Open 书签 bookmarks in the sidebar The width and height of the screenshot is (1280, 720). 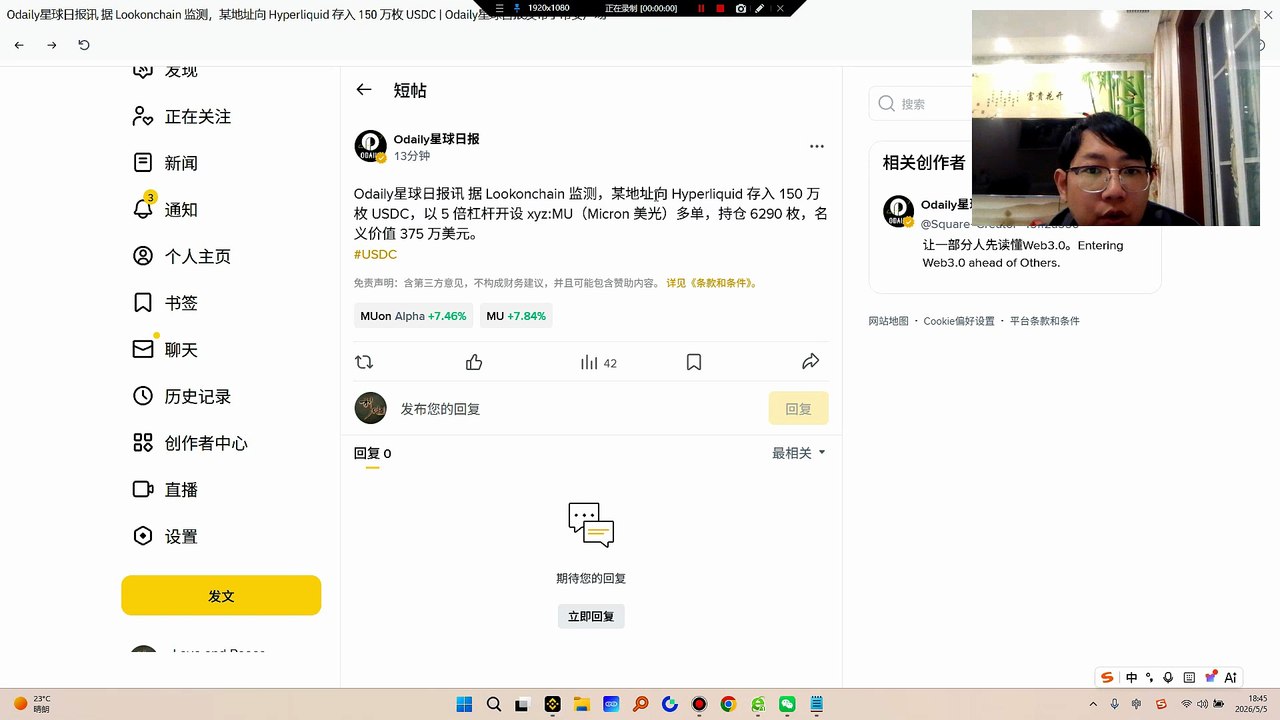tap(166, 303)
